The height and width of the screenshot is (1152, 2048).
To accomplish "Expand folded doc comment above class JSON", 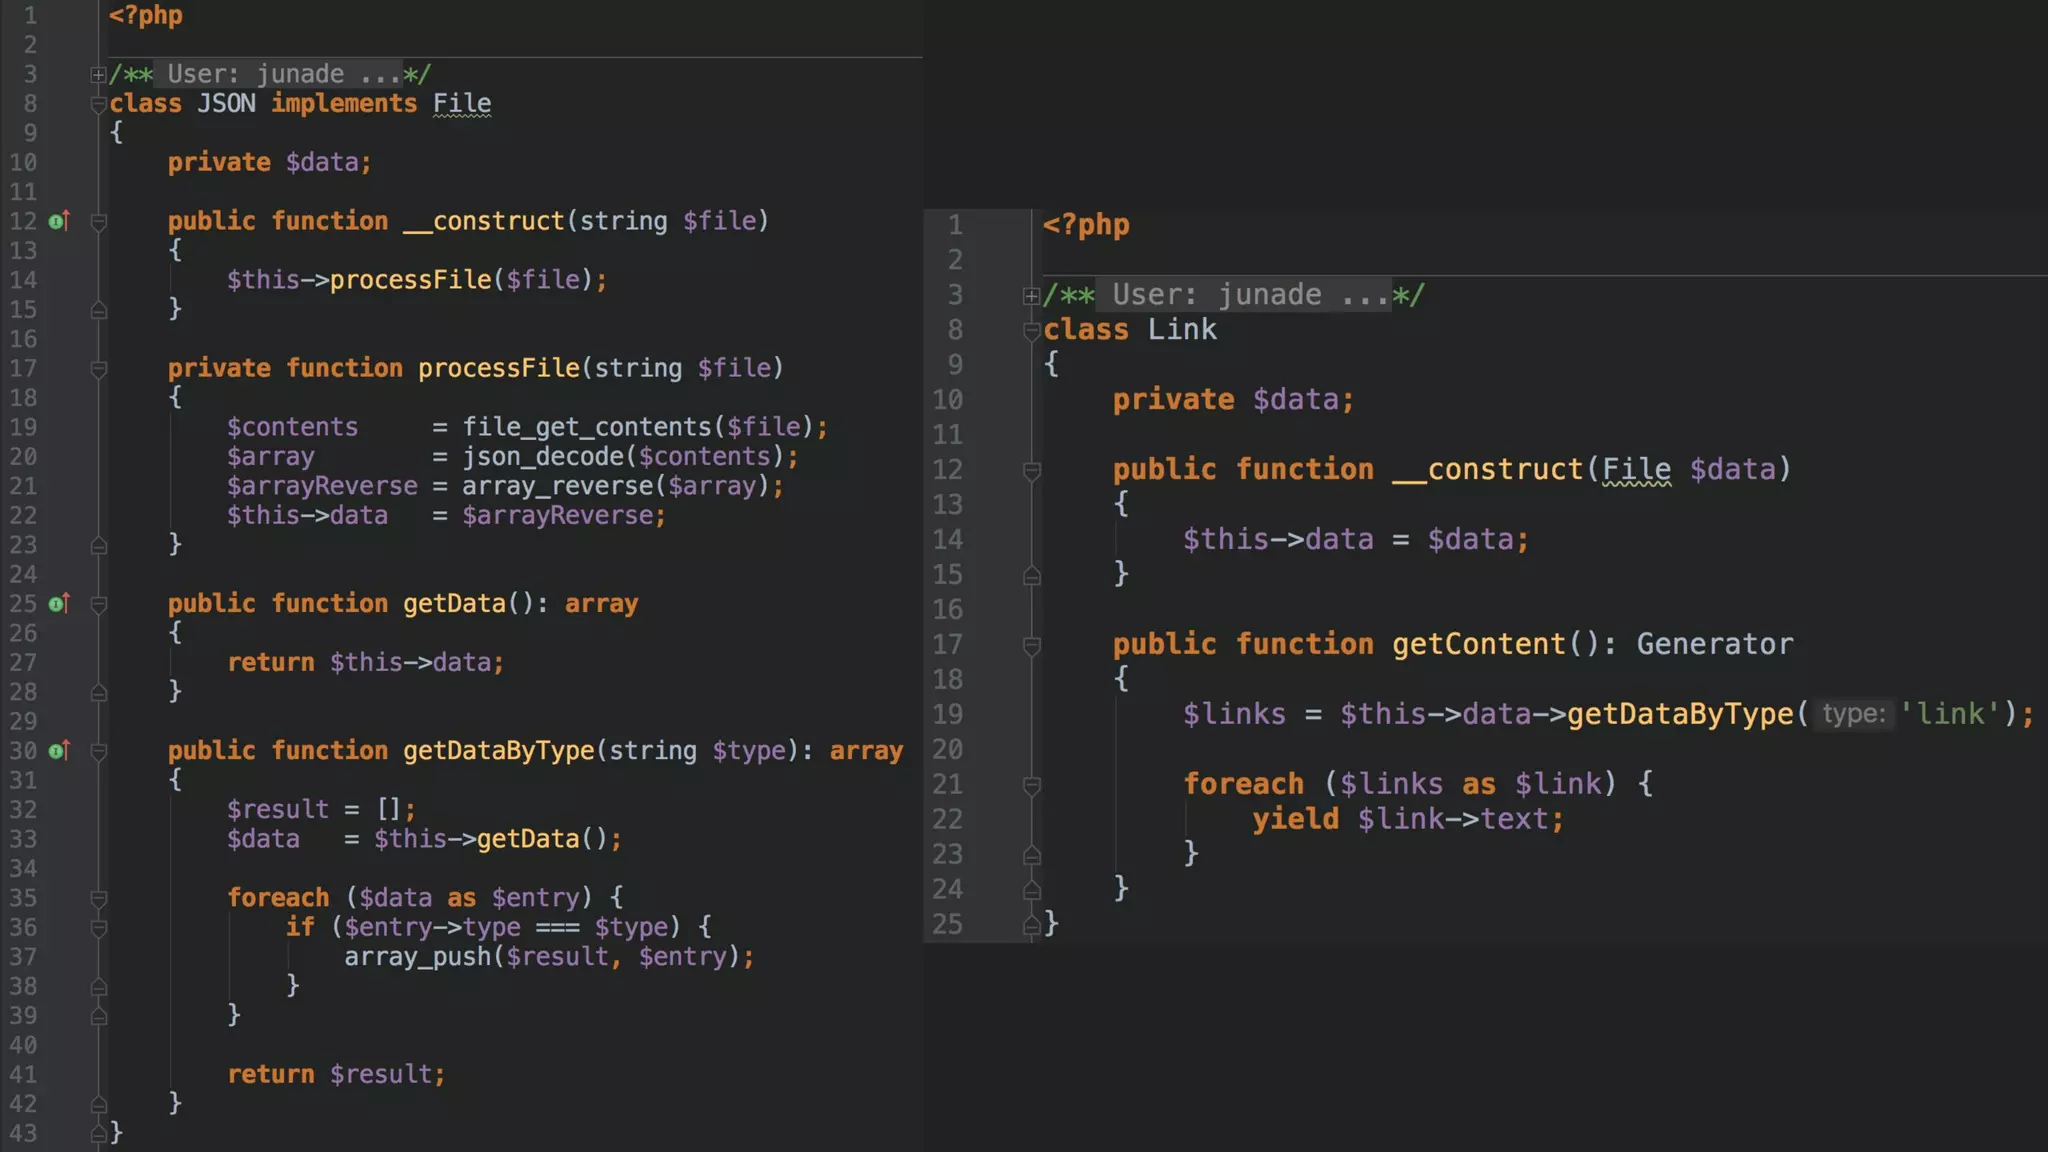I will (x=98, y=75).
